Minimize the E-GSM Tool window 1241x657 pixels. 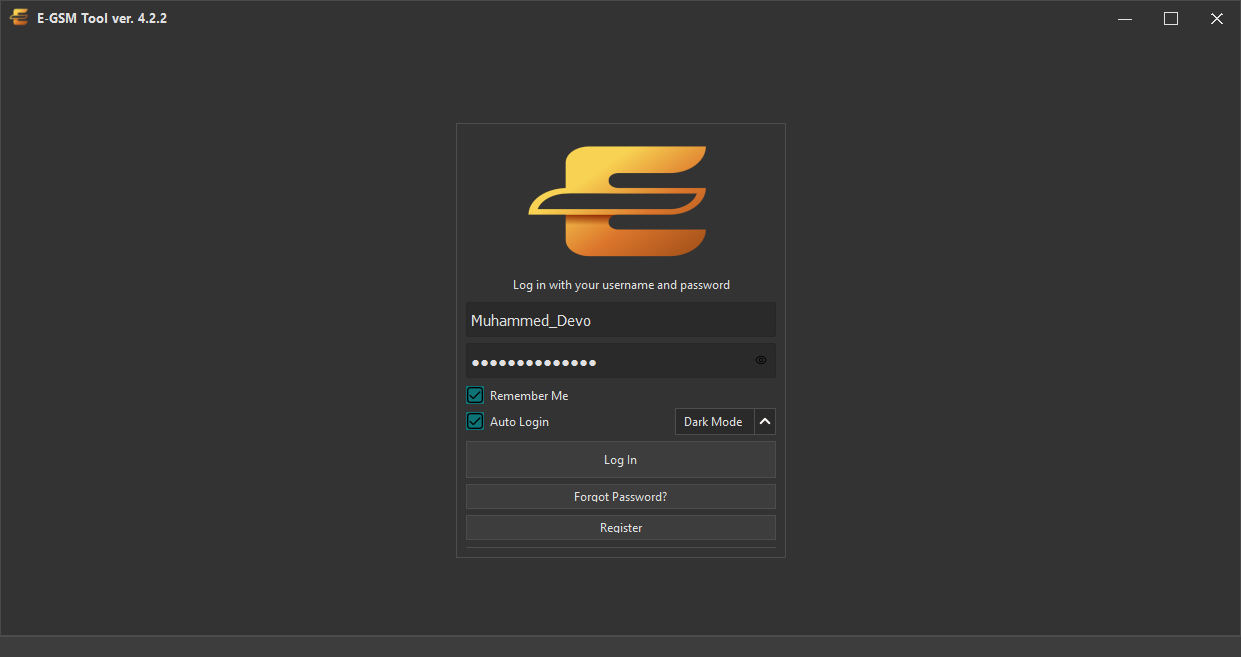[1125, 18]
